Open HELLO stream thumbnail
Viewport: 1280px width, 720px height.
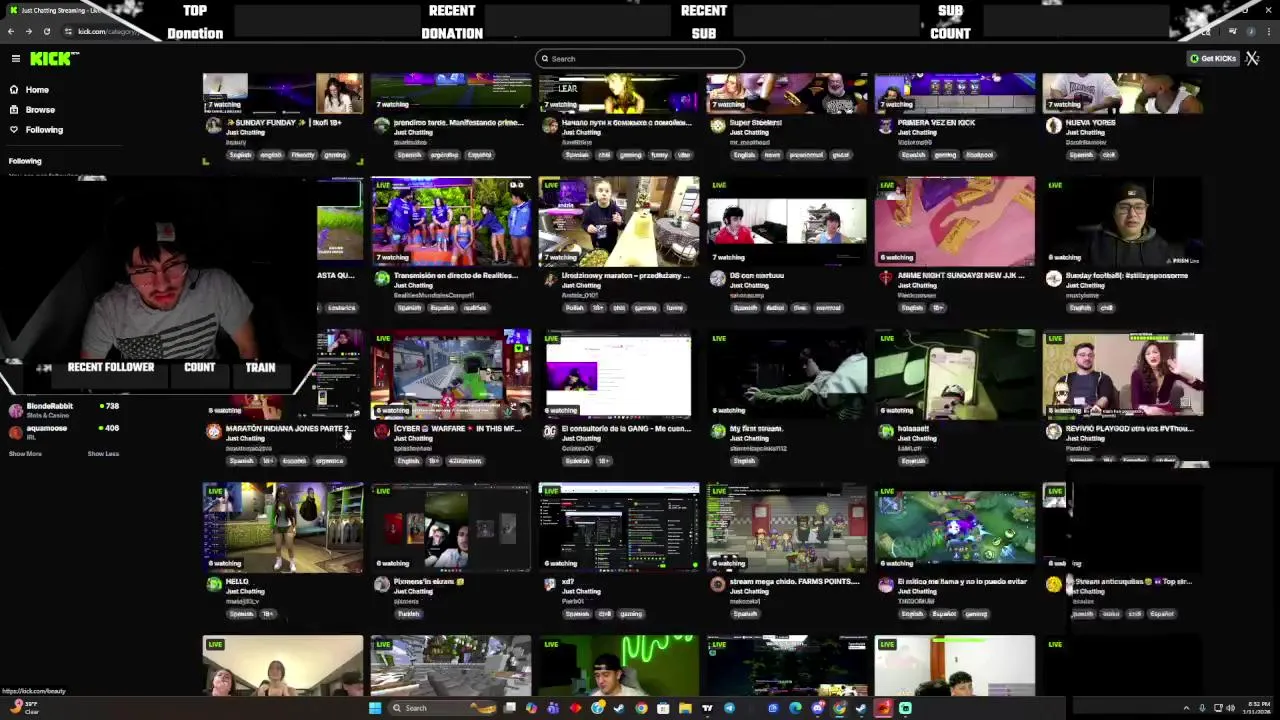[283, 528]
